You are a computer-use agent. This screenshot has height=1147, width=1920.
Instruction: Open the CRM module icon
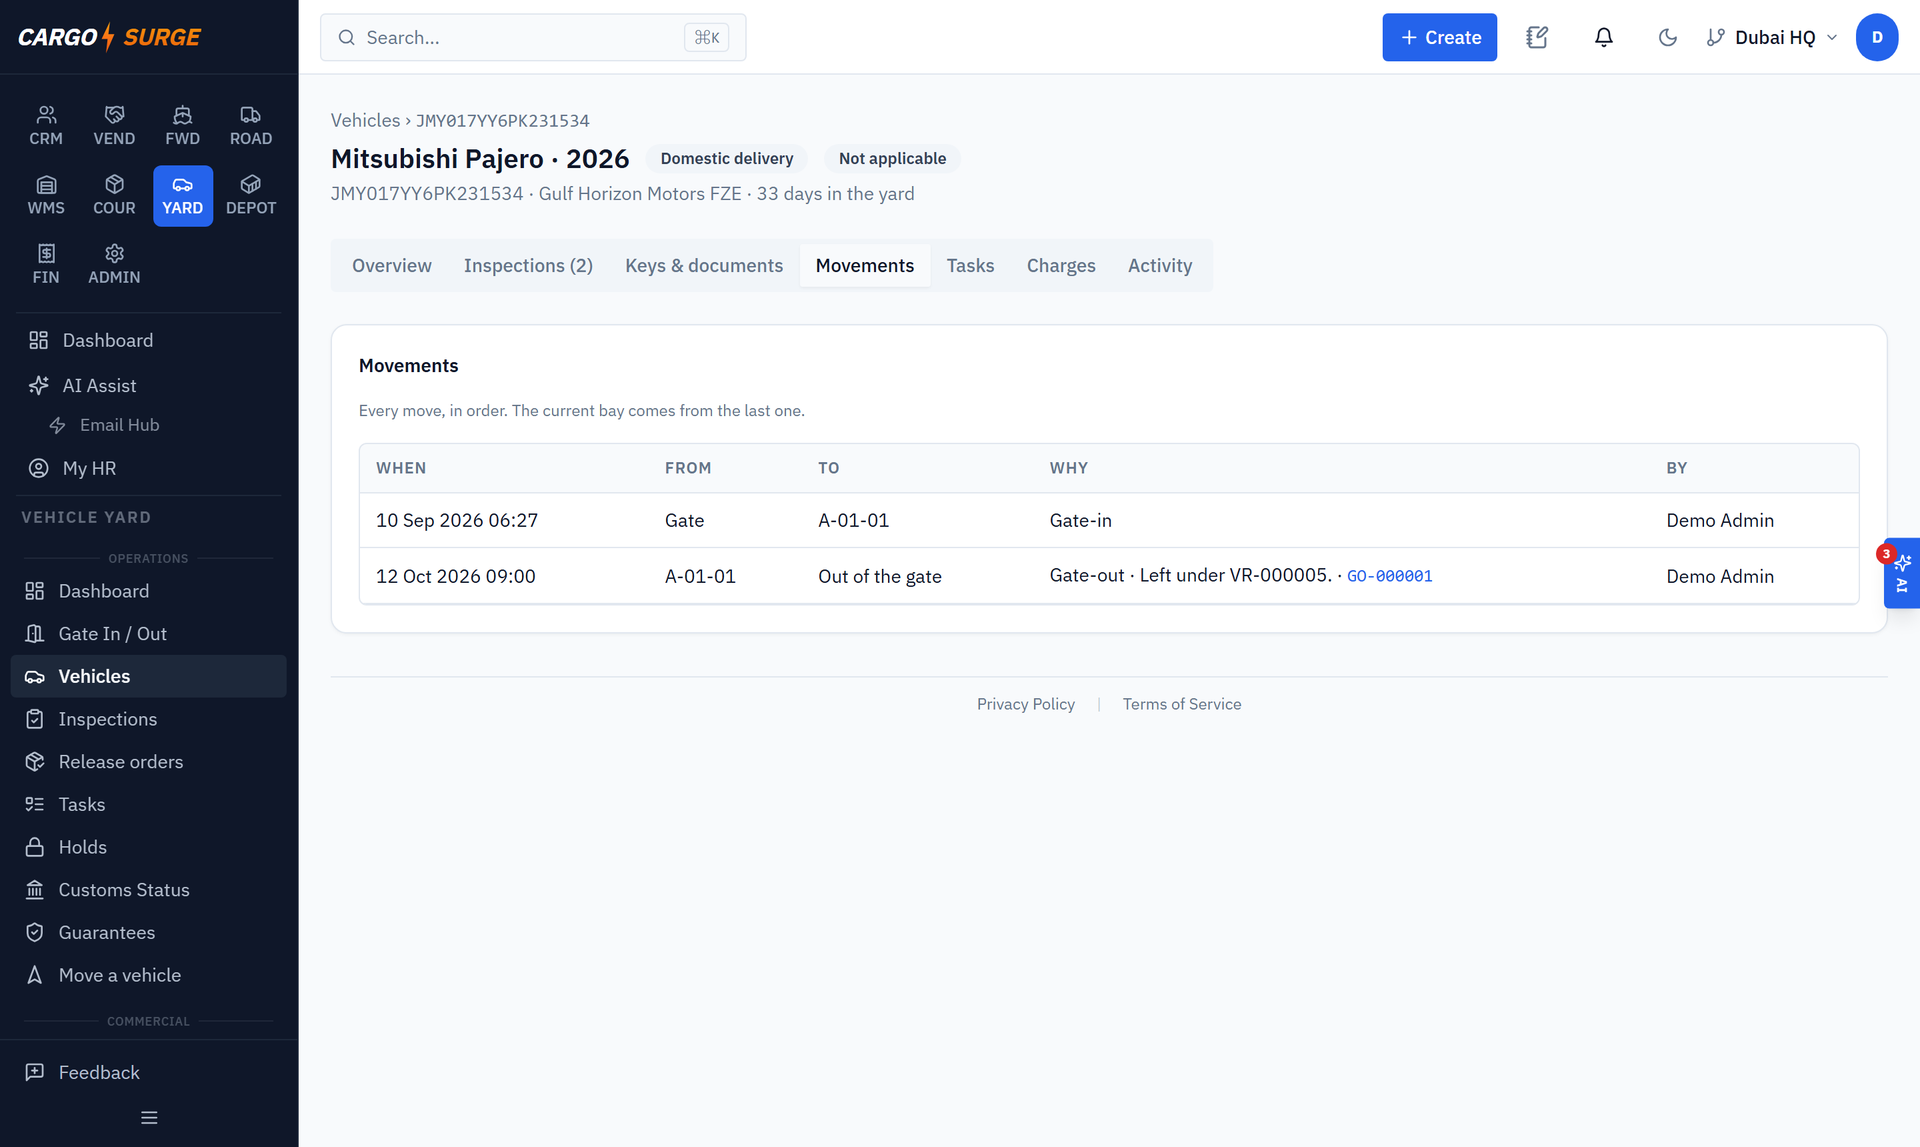coord(46,126)
